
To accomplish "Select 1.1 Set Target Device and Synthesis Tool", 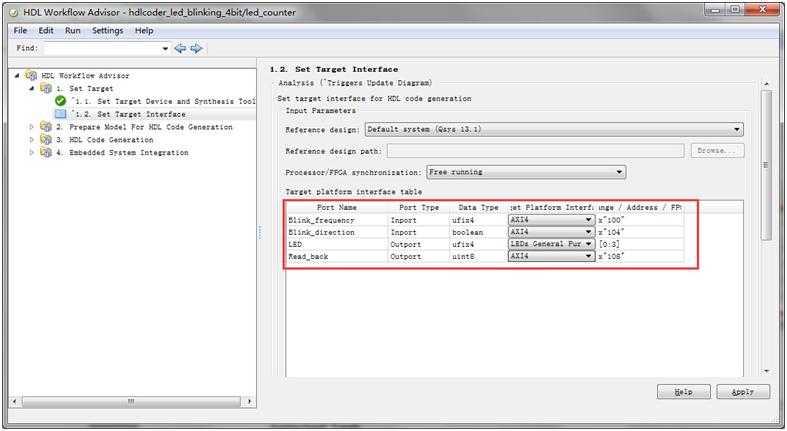I will pyautogui.click(x=164, y=101).
